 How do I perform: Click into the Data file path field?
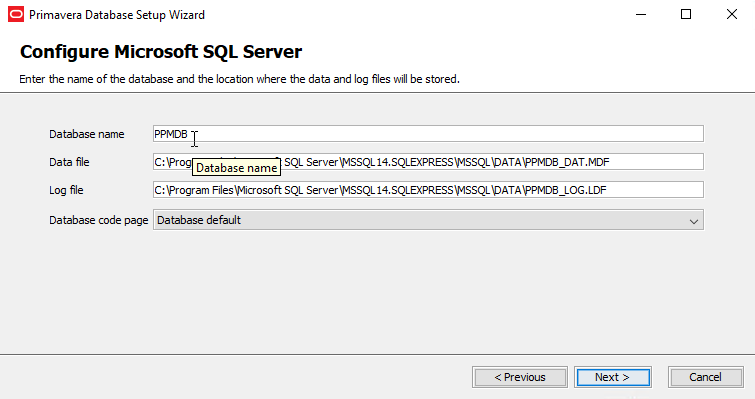click(x=428, y=162)
